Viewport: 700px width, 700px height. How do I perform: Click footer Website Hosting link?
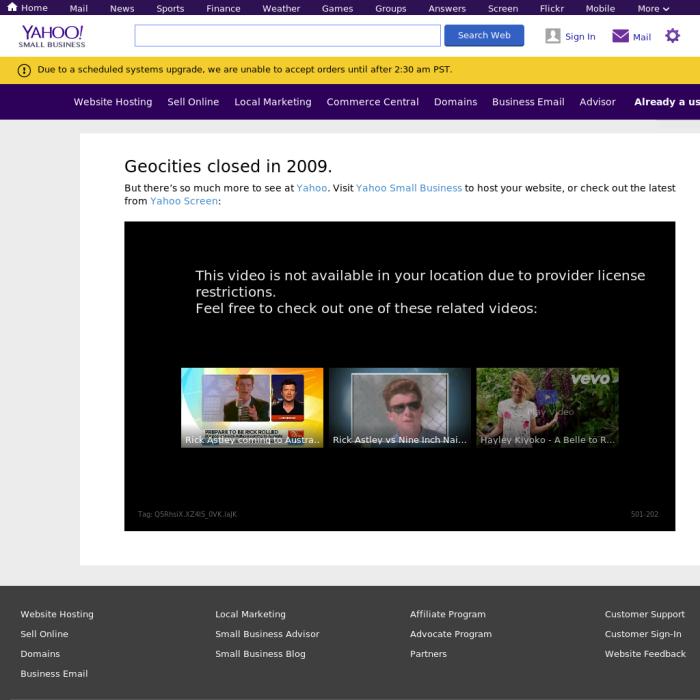pyautogui.click(x=57, y=614)
